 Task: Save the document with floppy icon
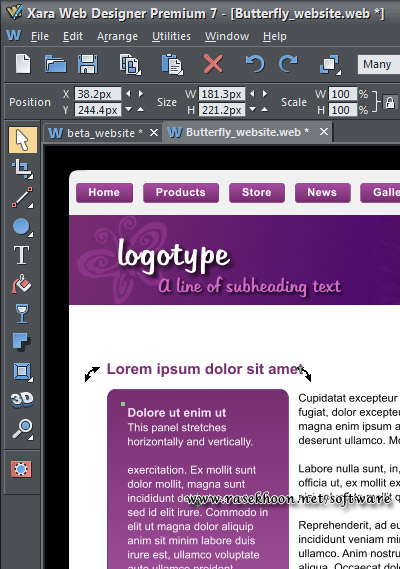(x=87, y=64)
